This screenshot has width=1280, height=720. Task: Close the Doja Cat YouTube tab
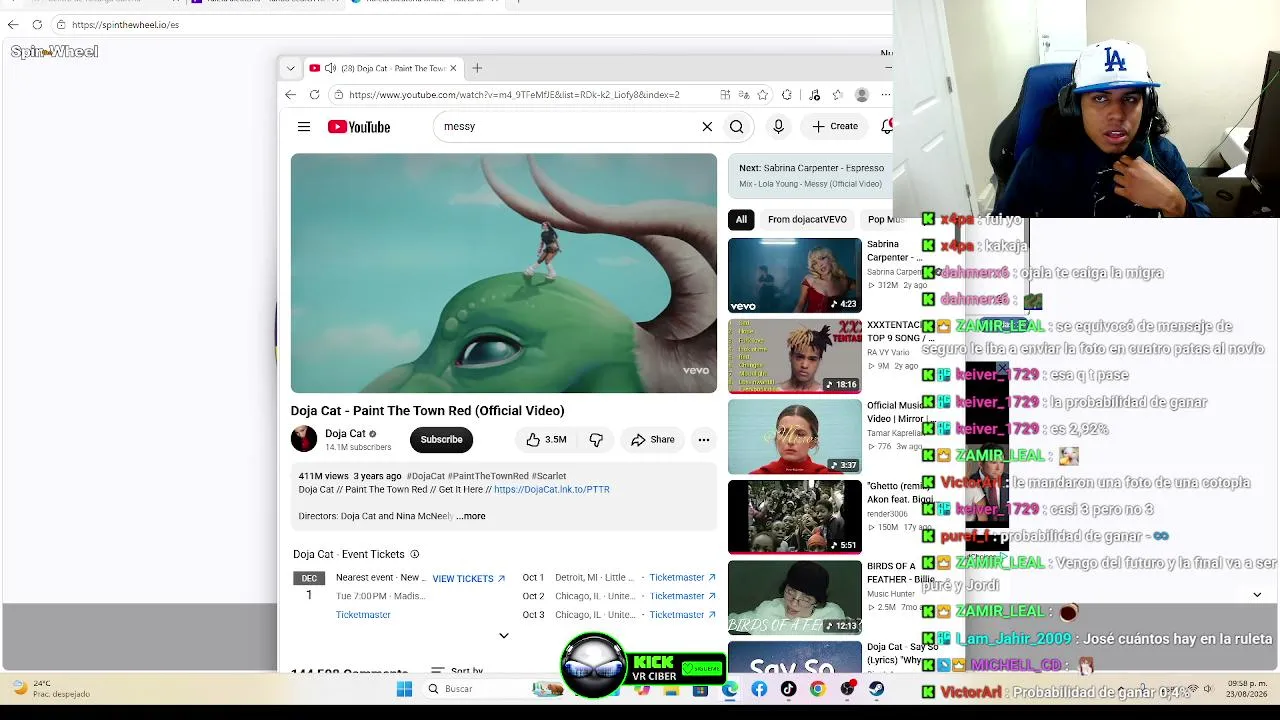click(453, 68)
